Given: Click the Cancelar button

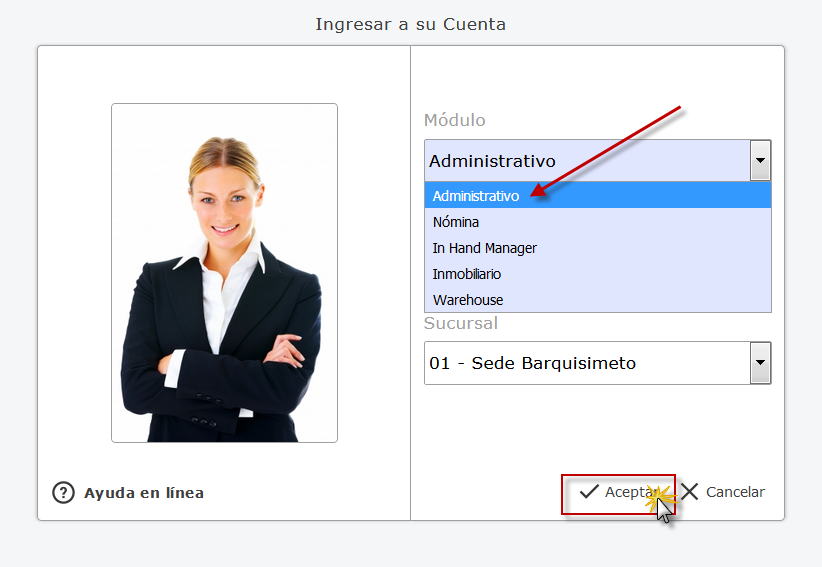Looking at the screenshot, I should coord(723,492).
